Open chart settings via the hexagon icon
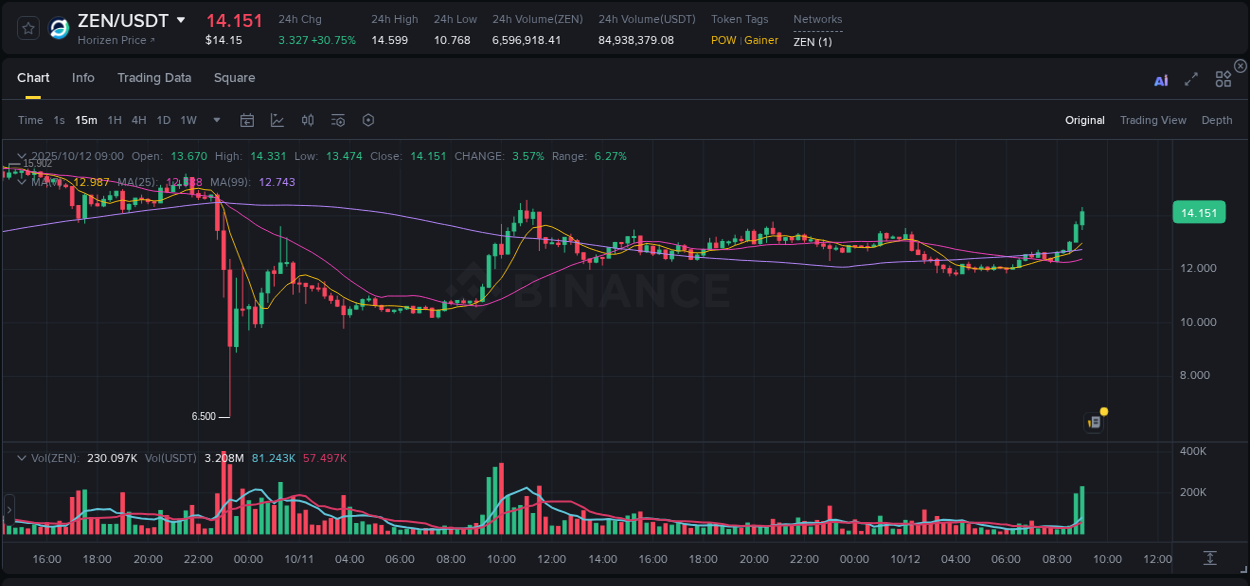Image resolution: width=1250 pixels, height=586 pixels. [368, 119]
